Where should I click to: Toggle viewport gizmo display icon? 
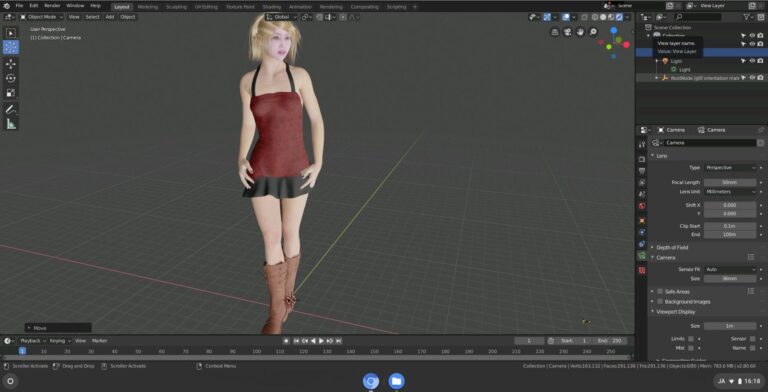547,17
